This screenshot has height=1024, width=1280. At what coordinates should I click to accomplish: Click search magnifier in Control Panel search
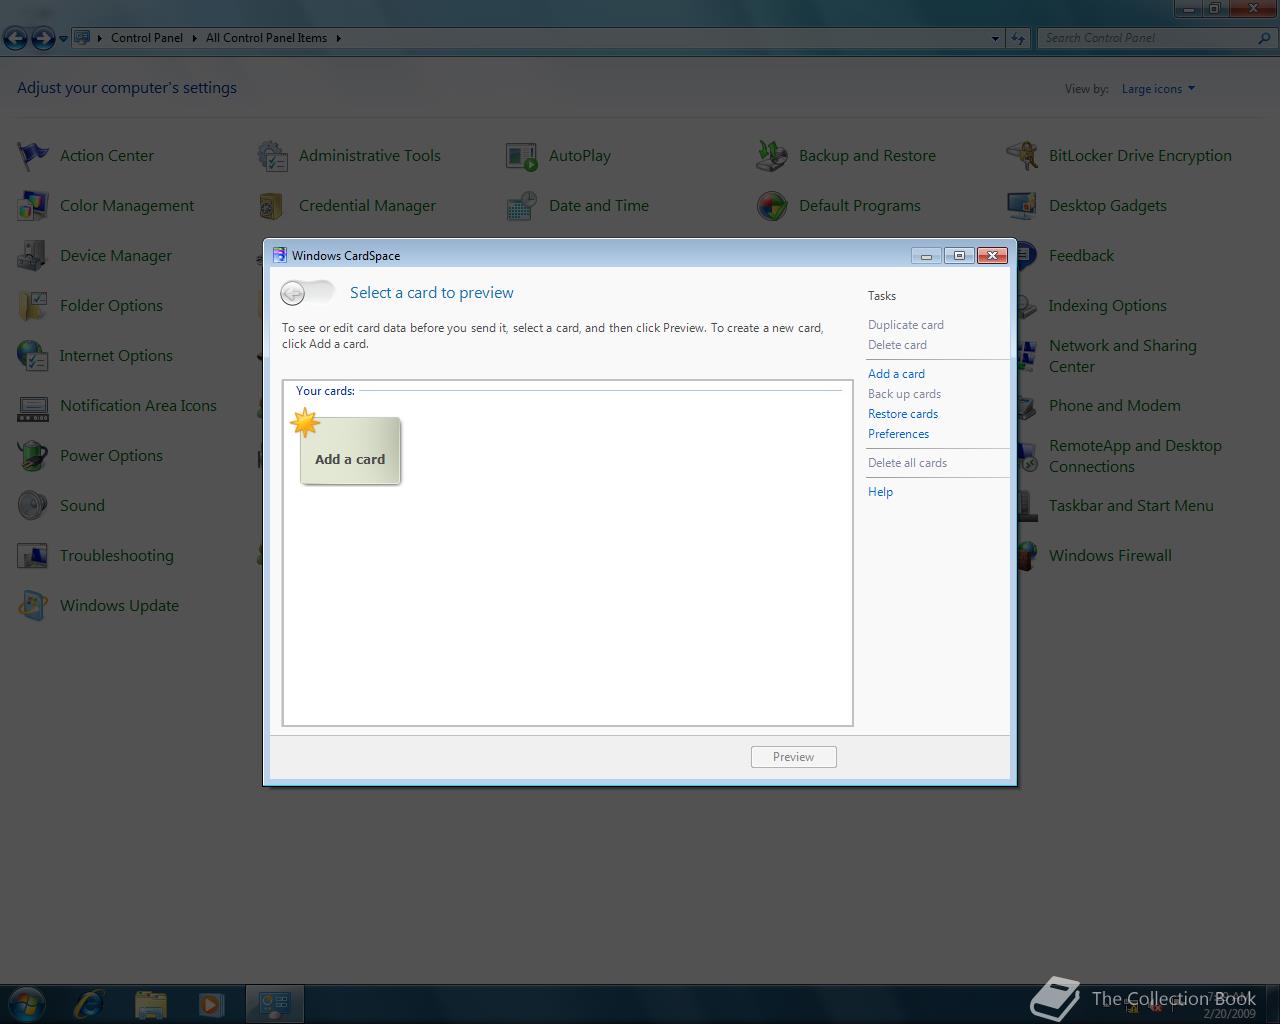click(1265, 38)
